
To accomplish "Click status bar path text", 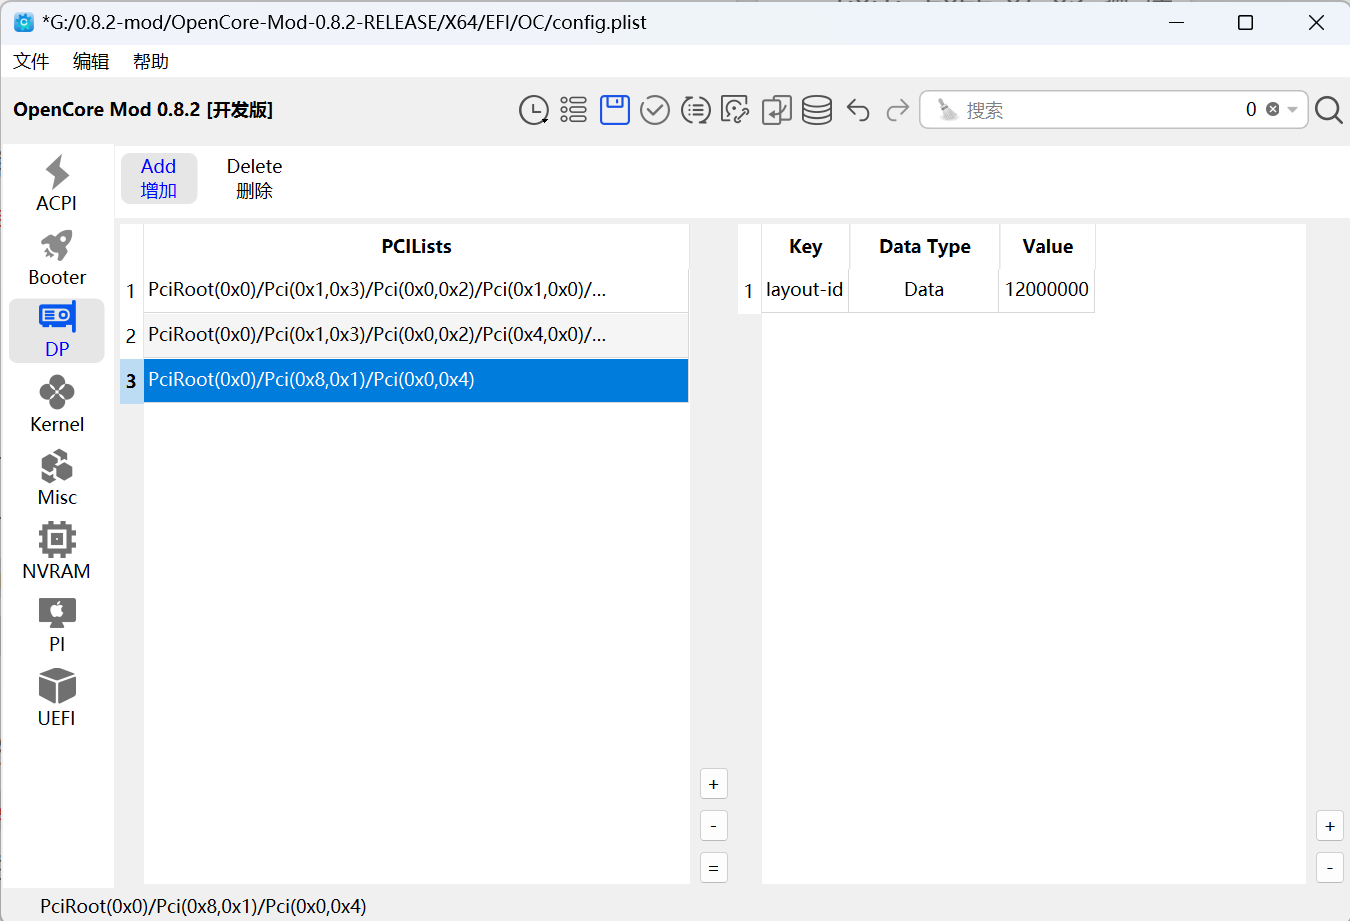I will tap(203, 906).
